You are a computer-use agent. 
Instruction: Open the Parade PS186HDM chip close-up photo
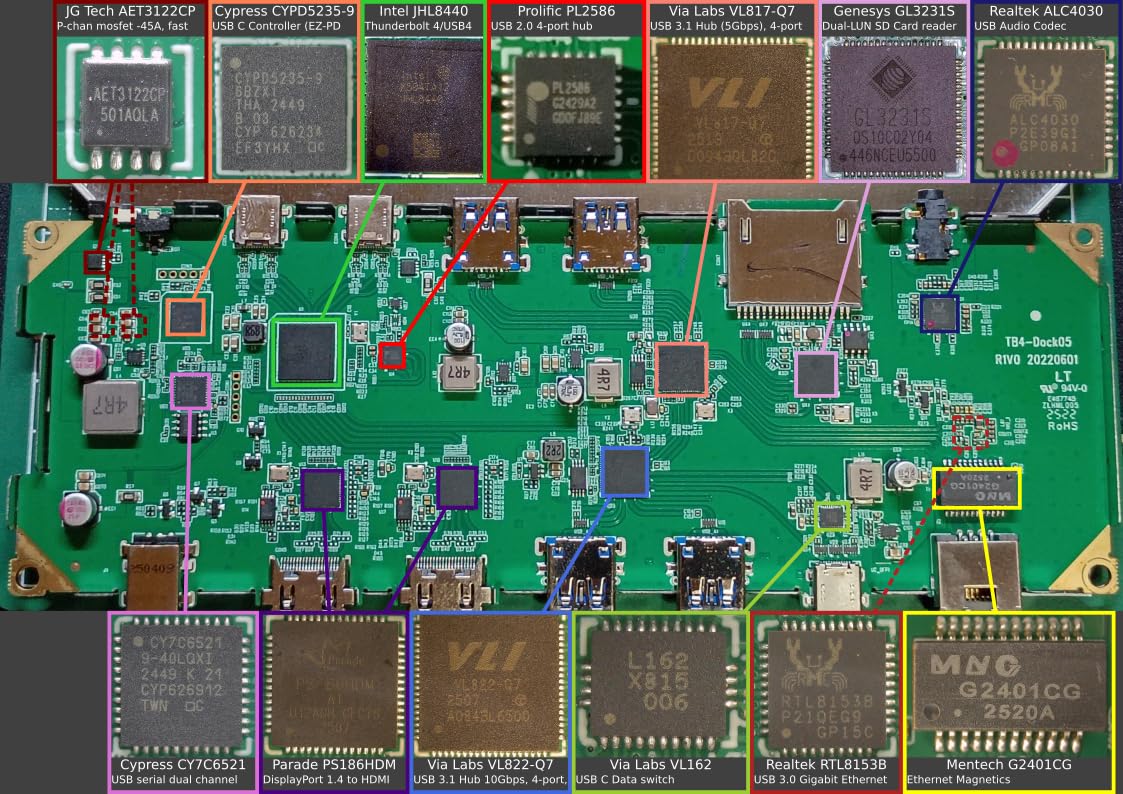pos(334,684)
